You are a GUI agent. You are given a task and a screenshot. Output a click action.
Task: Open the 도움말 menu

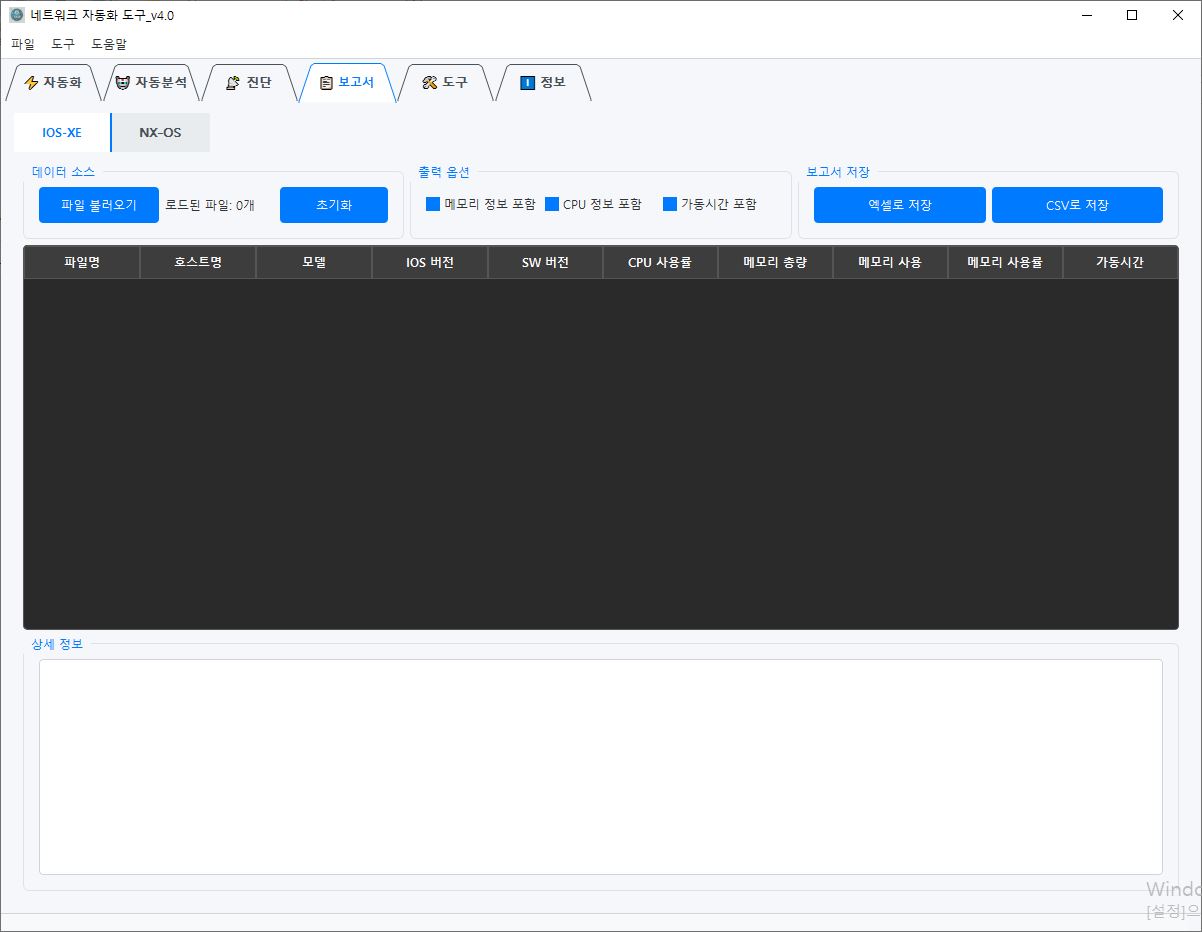pyautogui.click(x=109, y=44)
